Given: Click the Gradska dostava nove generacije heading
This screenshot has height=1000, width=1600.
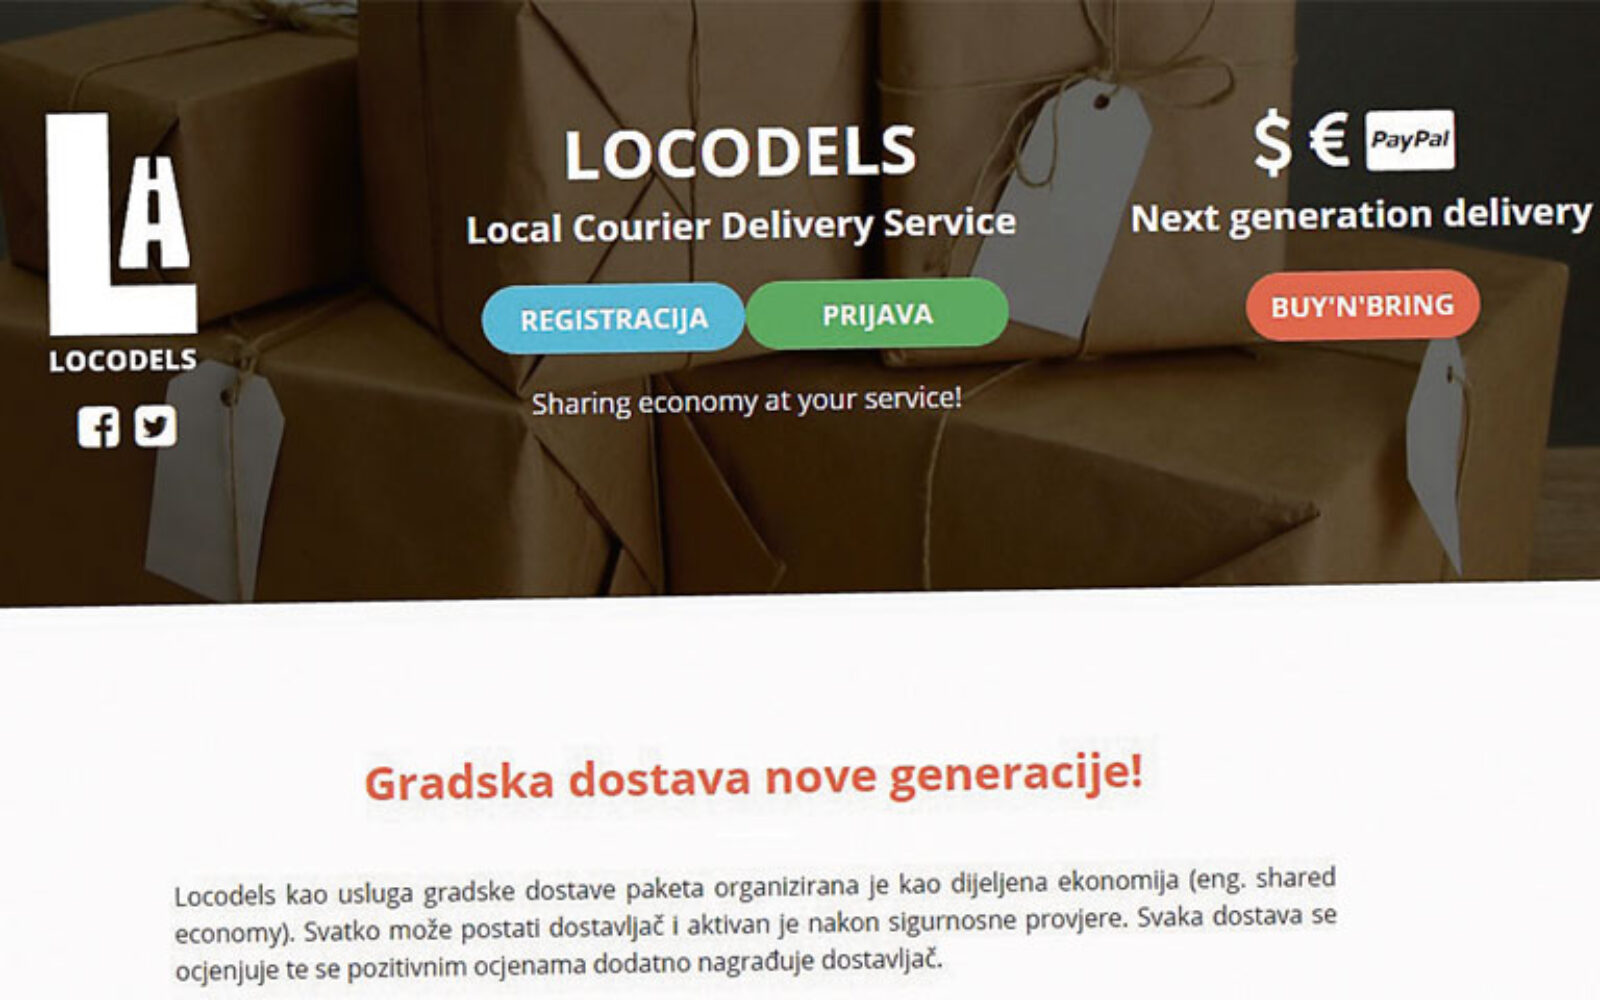Looking at the screenshot, I should (753, 777).
